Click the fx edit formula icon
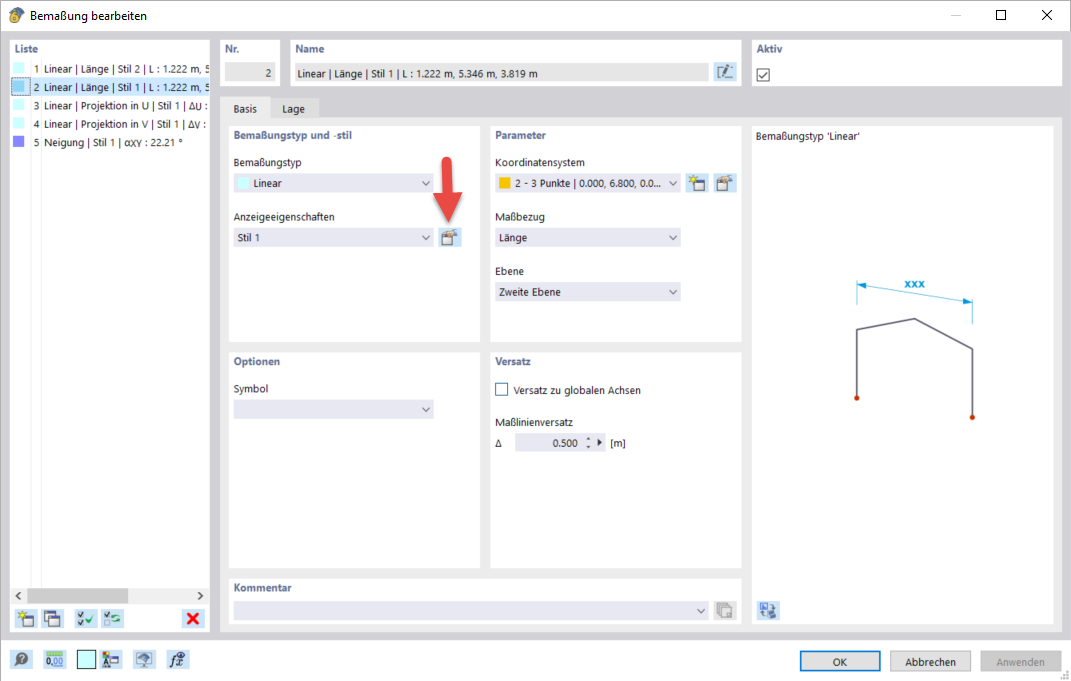Image resolution: width=1071 pixels, height=681 pixels. click(178, 659)
